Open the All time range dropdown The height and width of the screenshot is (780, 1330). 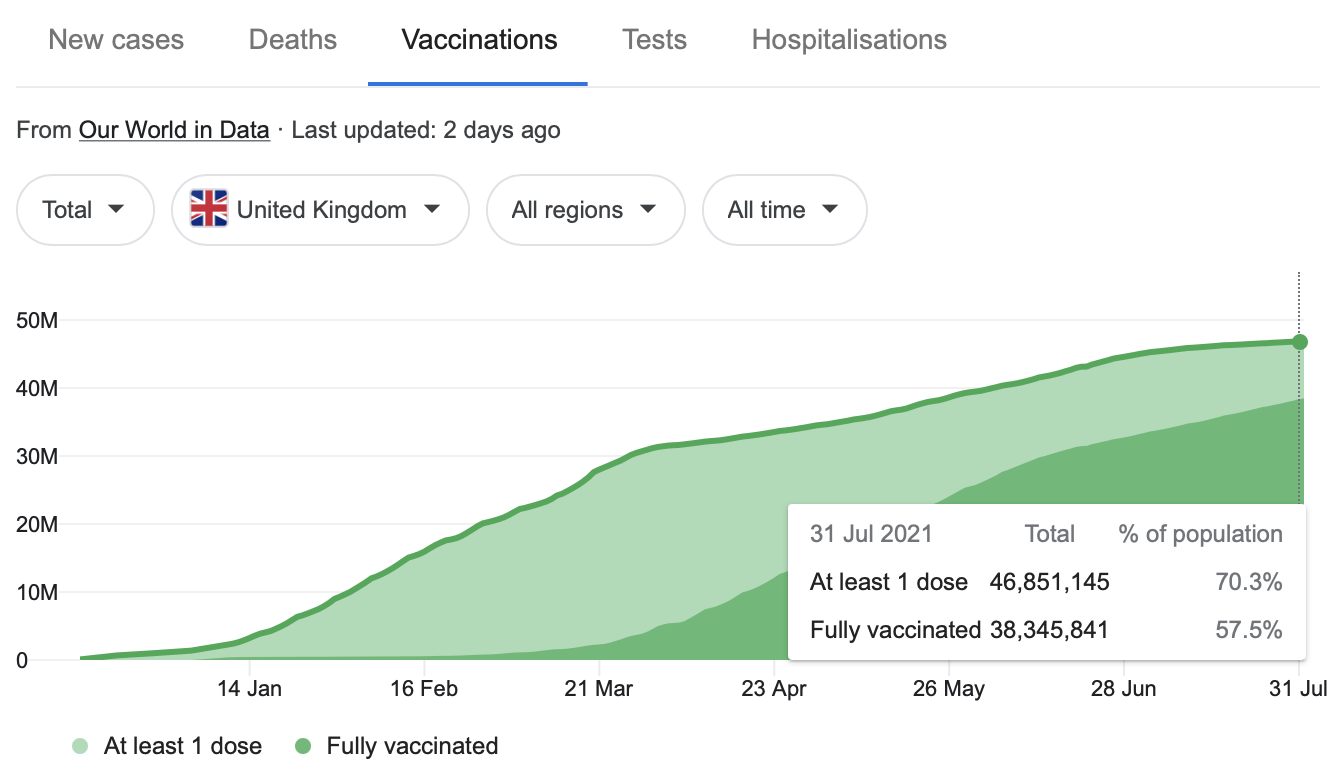784,210
